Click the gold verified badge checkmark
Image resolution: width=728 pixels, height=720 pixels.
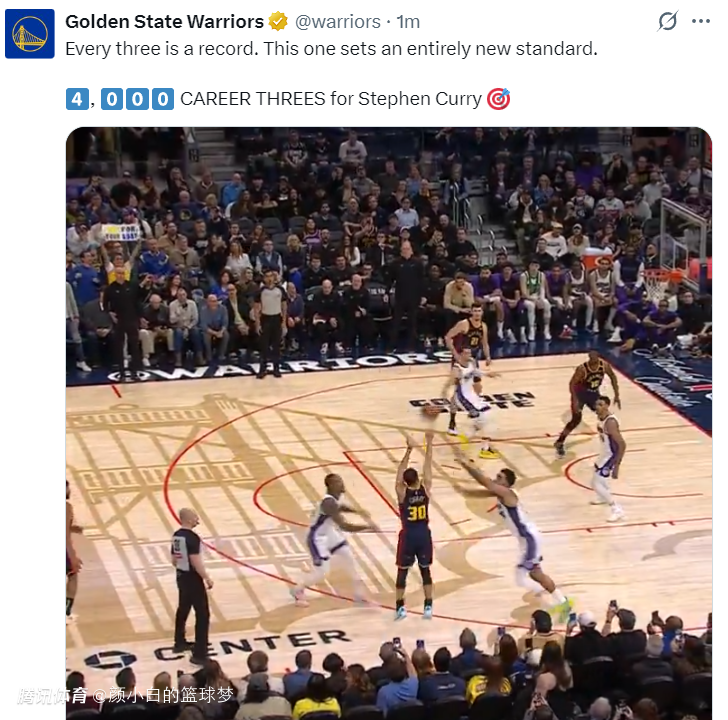[x=278, y=21]
